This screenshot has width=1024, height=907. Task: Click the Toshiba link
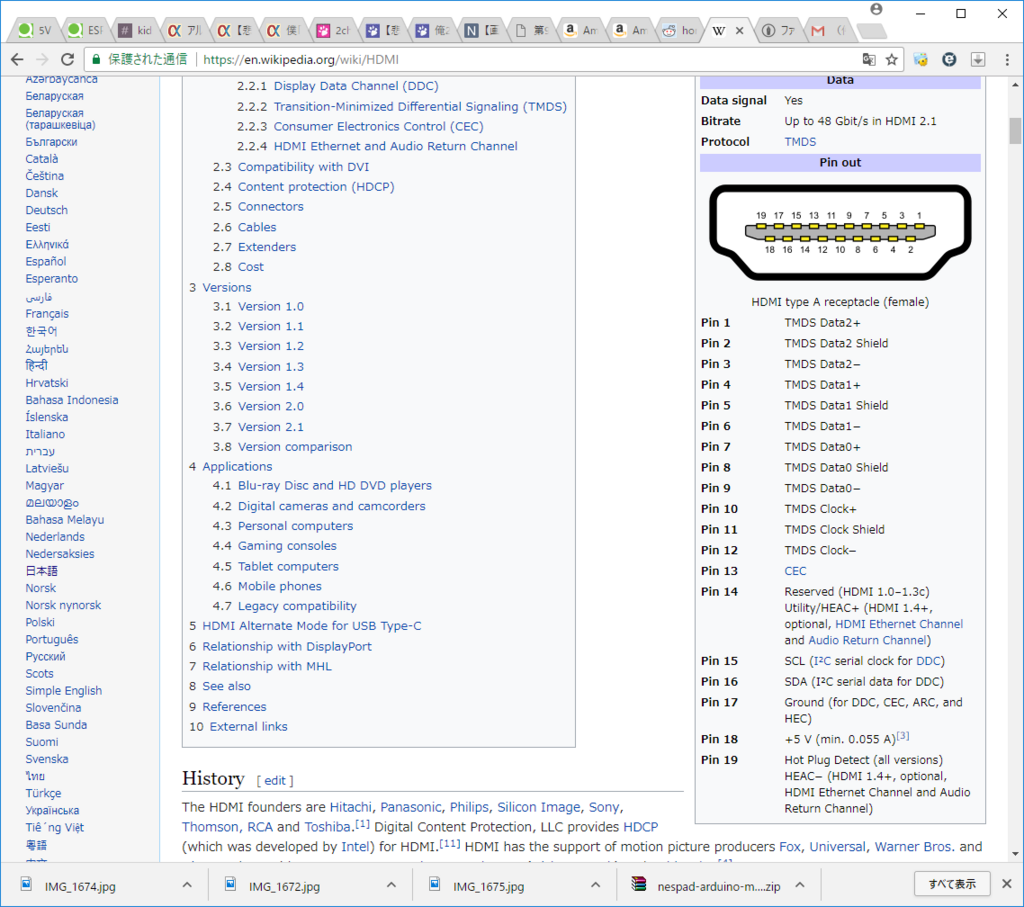click(327, 827)
